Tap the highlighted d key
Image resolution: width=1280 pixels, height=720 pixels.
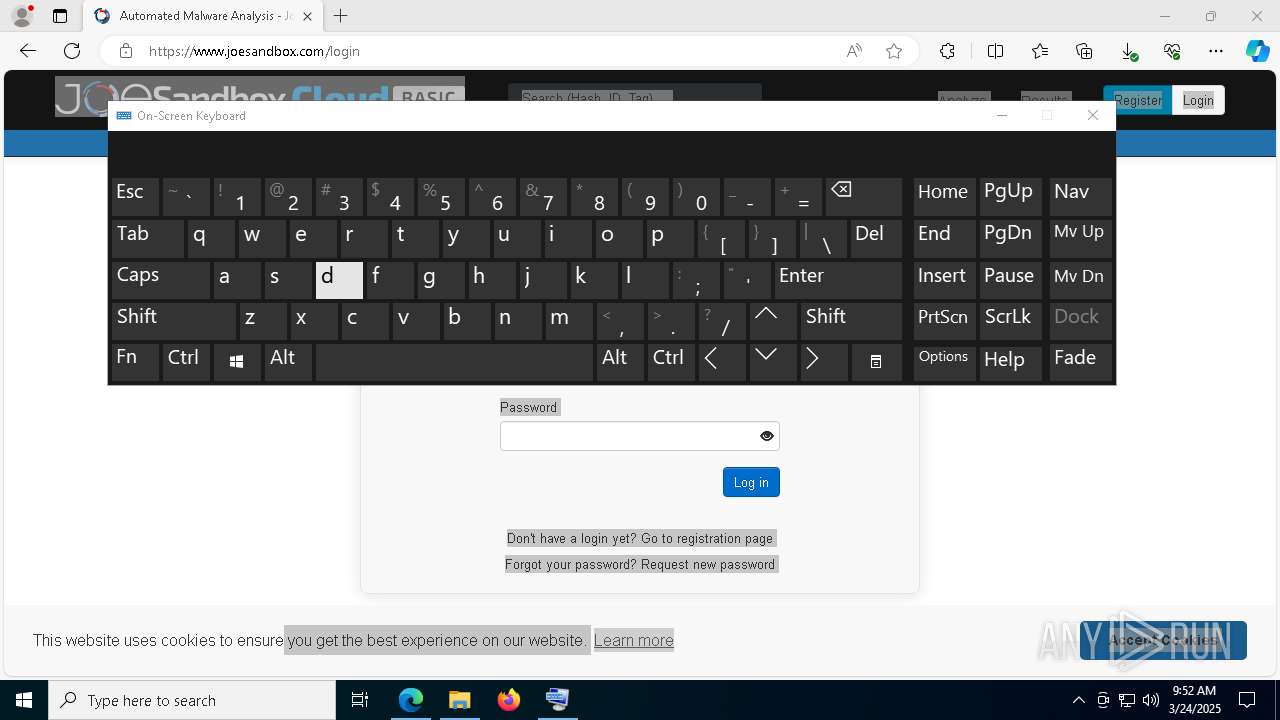click(x=339, y=280)
